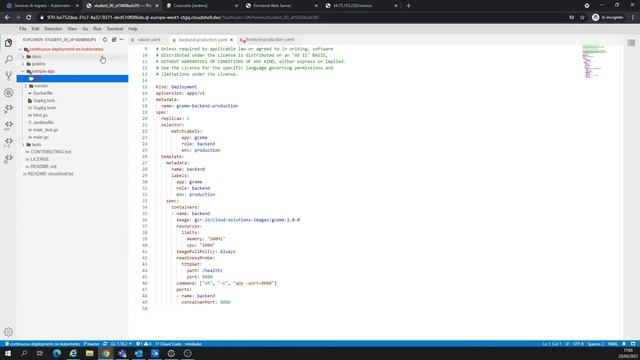Open the Dockerfile in the explorer
The height and width of the screenshot is (360, 640).
(42, 93)
